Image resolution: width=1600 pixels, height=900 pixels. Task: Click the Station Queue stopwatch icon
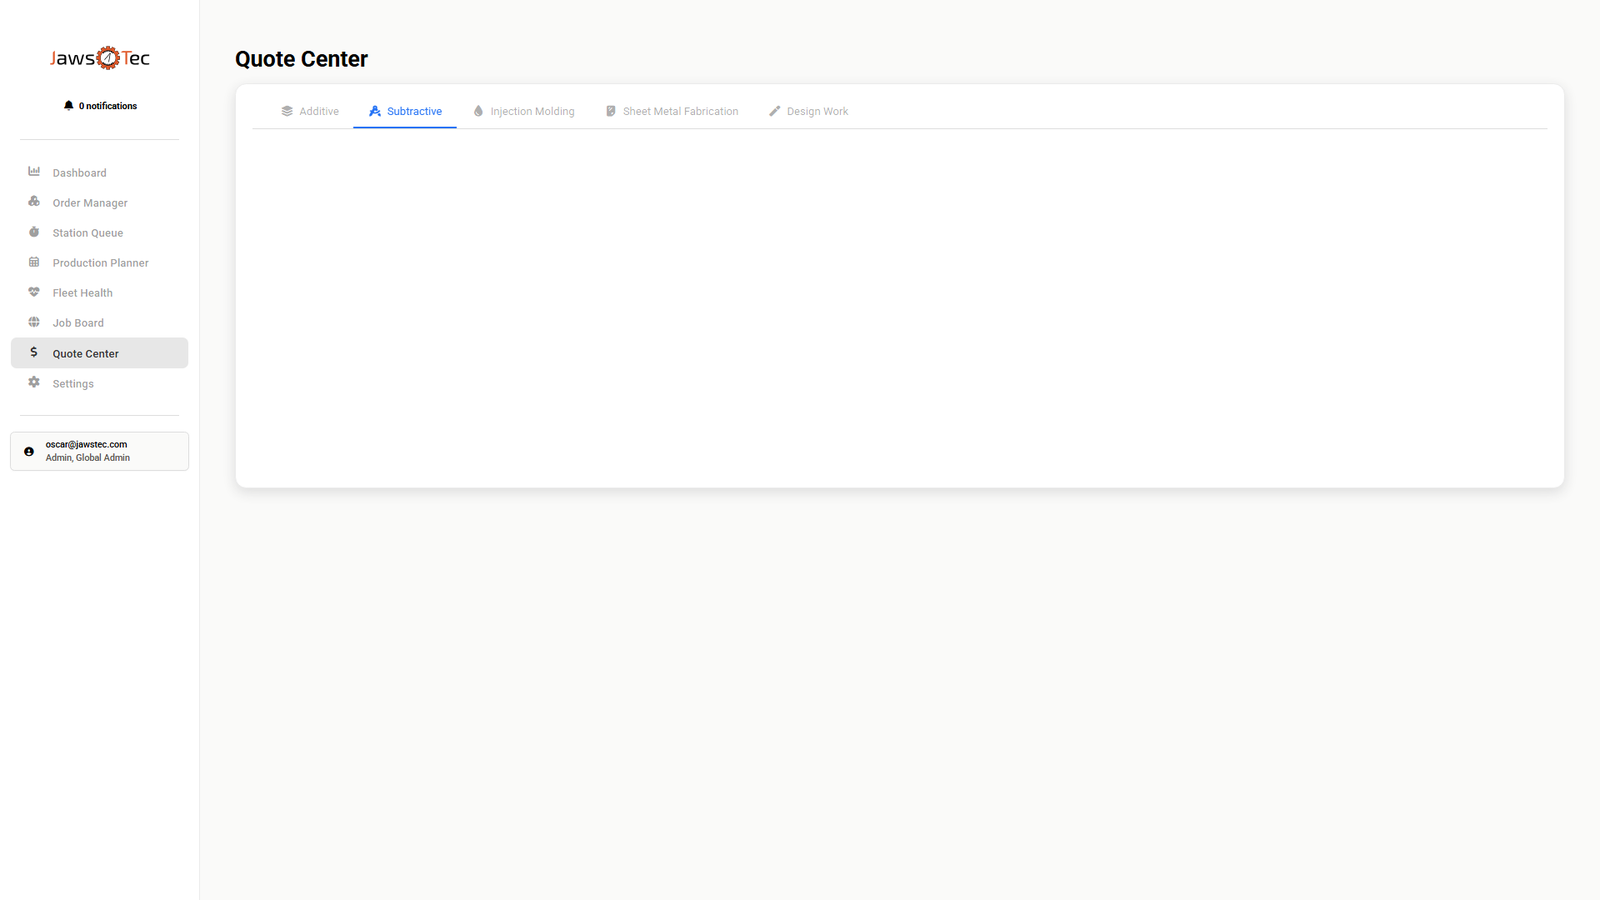click(34, 232)
